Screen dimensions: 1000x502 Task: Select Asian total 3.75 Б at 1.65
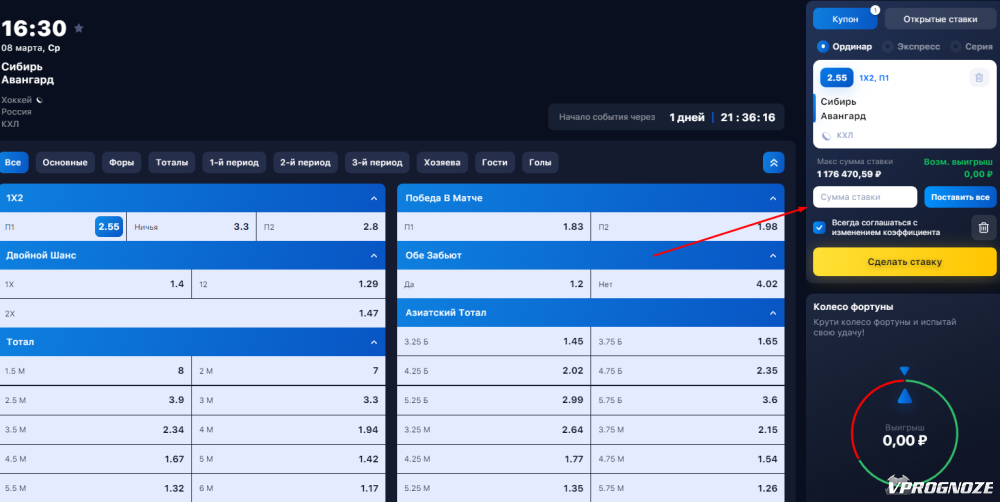coord(688,341)
